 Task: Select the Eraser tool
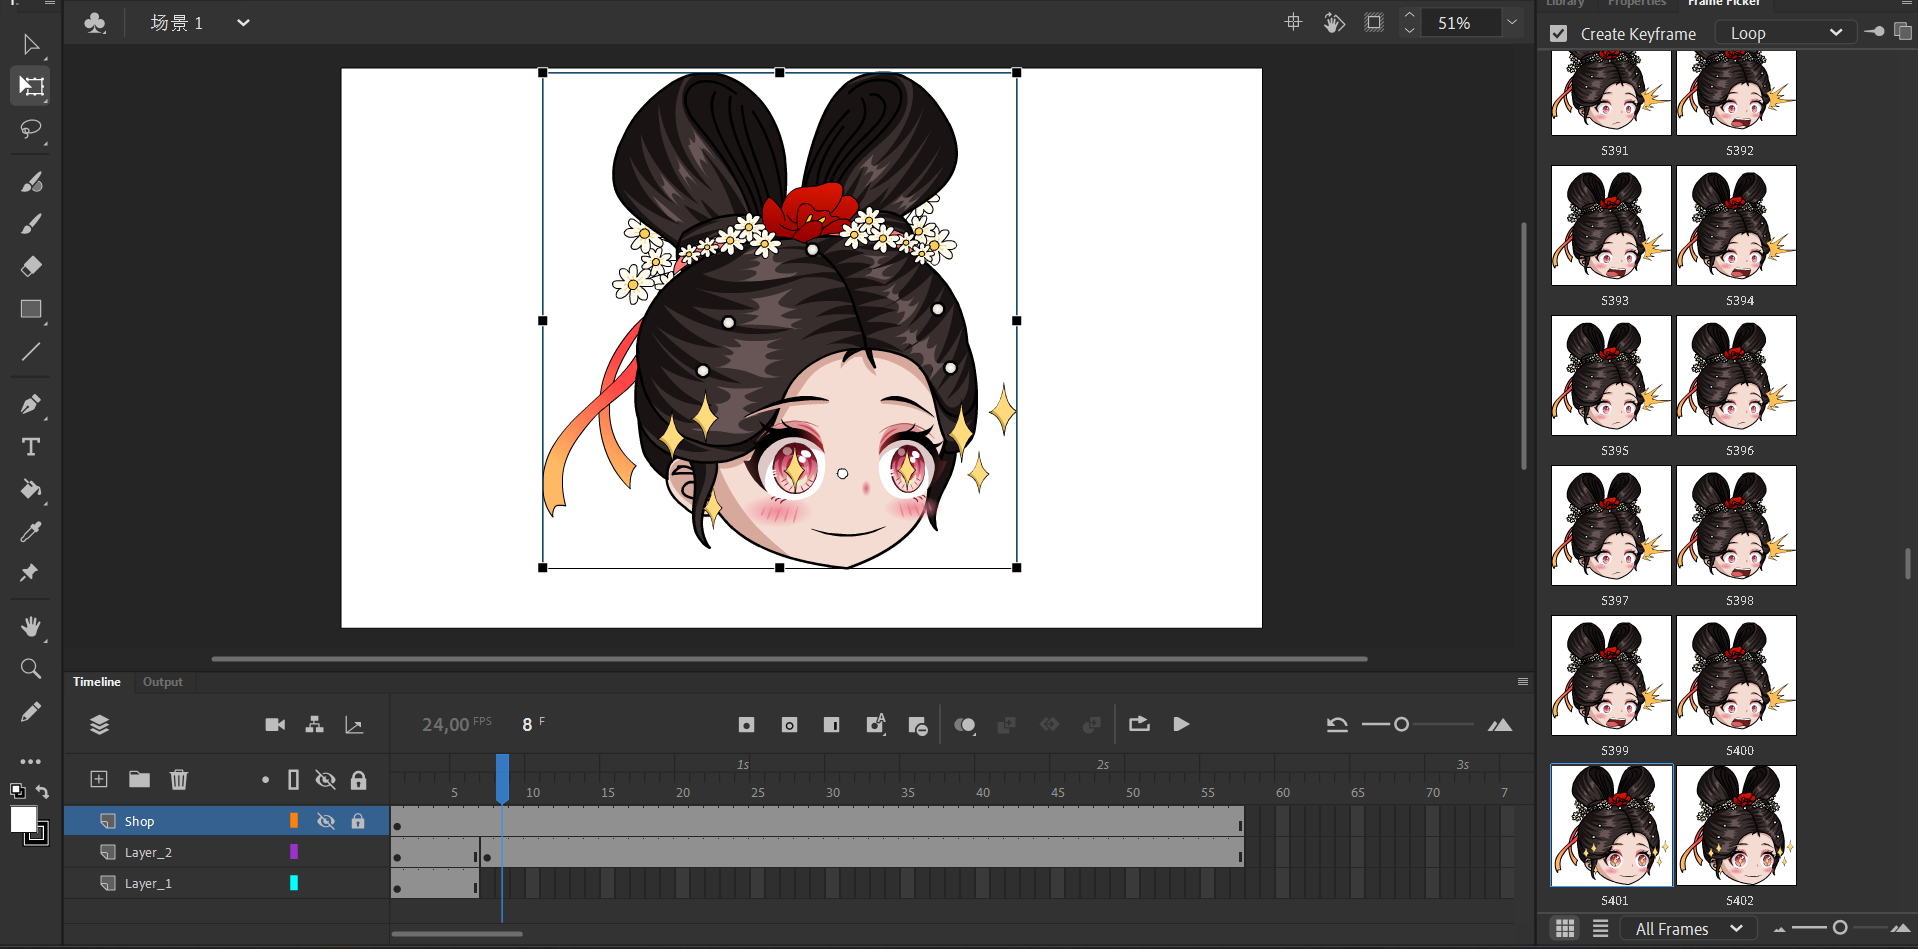(31, 266)
